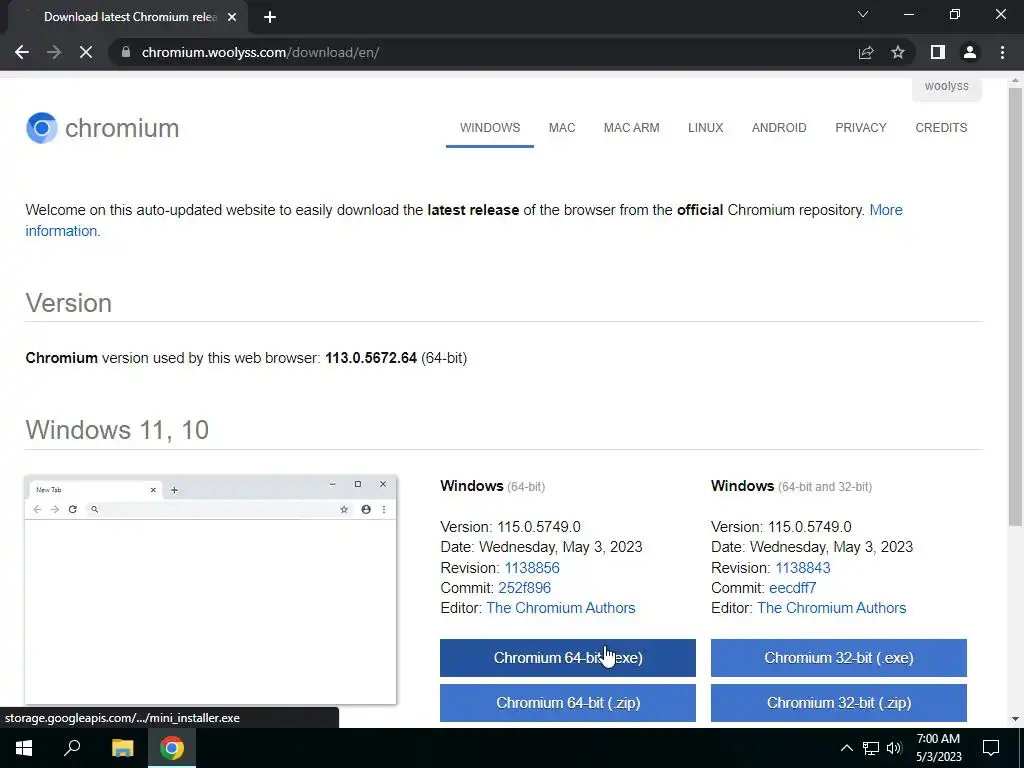Click the forward navigation arrow

[x=54, y=52]
